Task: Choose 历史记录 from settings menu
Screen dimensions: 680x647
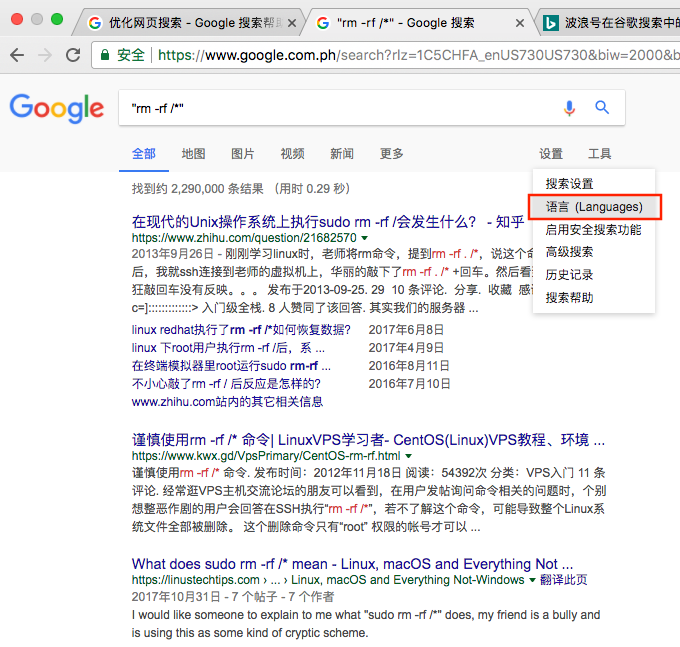Action: pyautogui.click(x=594, y=275)
